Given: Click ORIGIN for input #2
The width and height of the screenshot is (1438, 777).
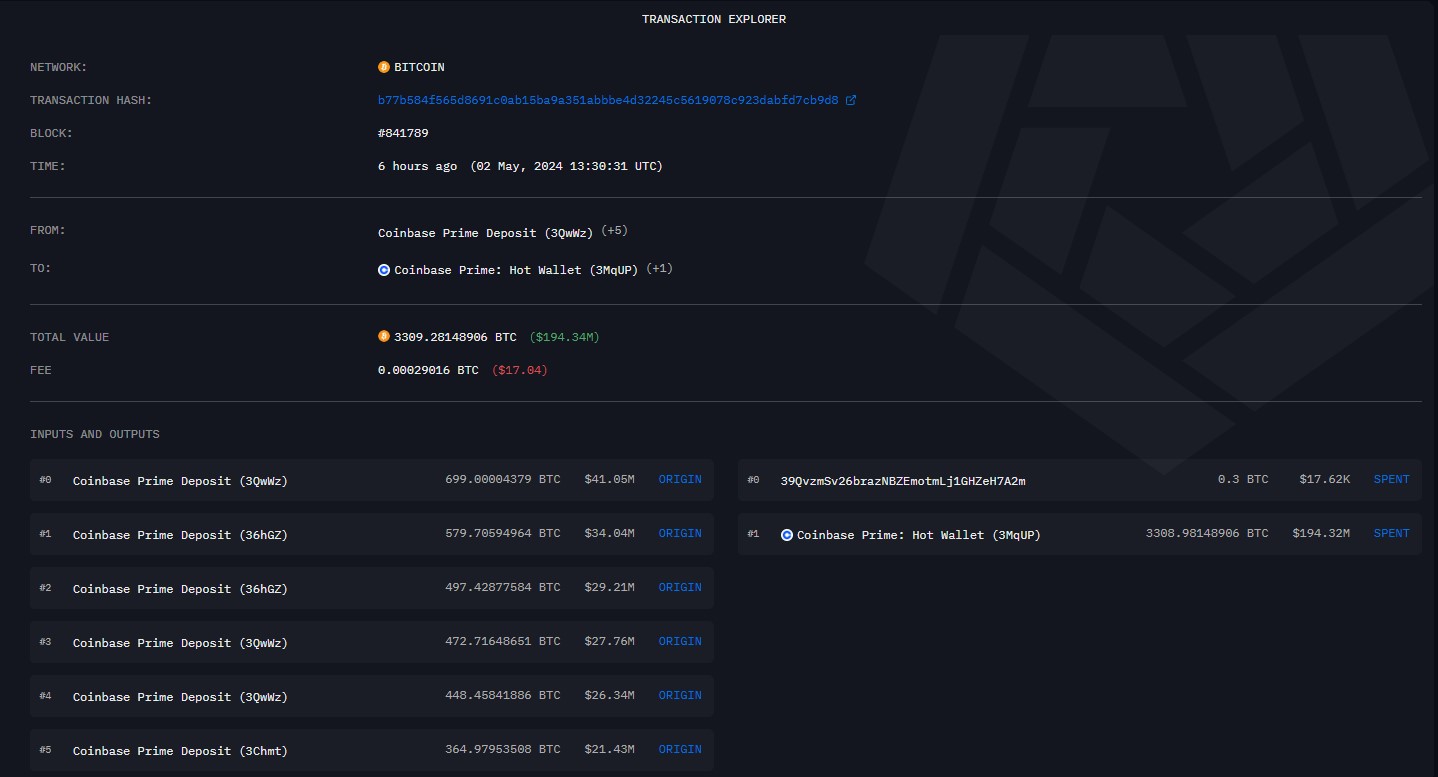Looking at the screenshot, I should (x=680, y=588).
